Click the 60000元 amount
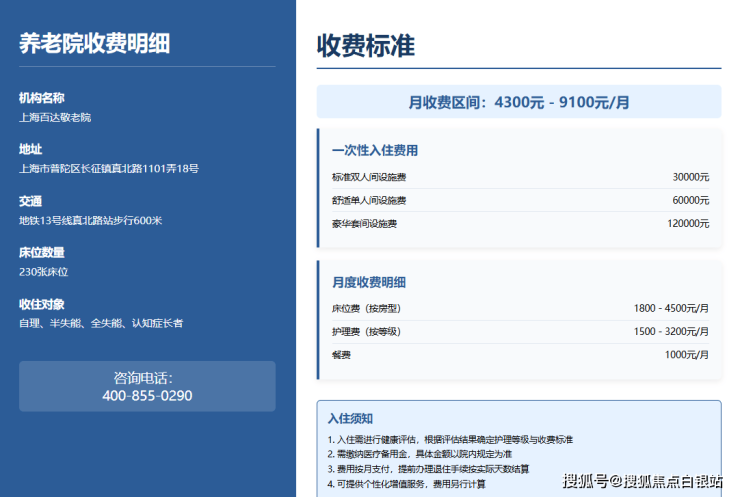 coord(690,200)
